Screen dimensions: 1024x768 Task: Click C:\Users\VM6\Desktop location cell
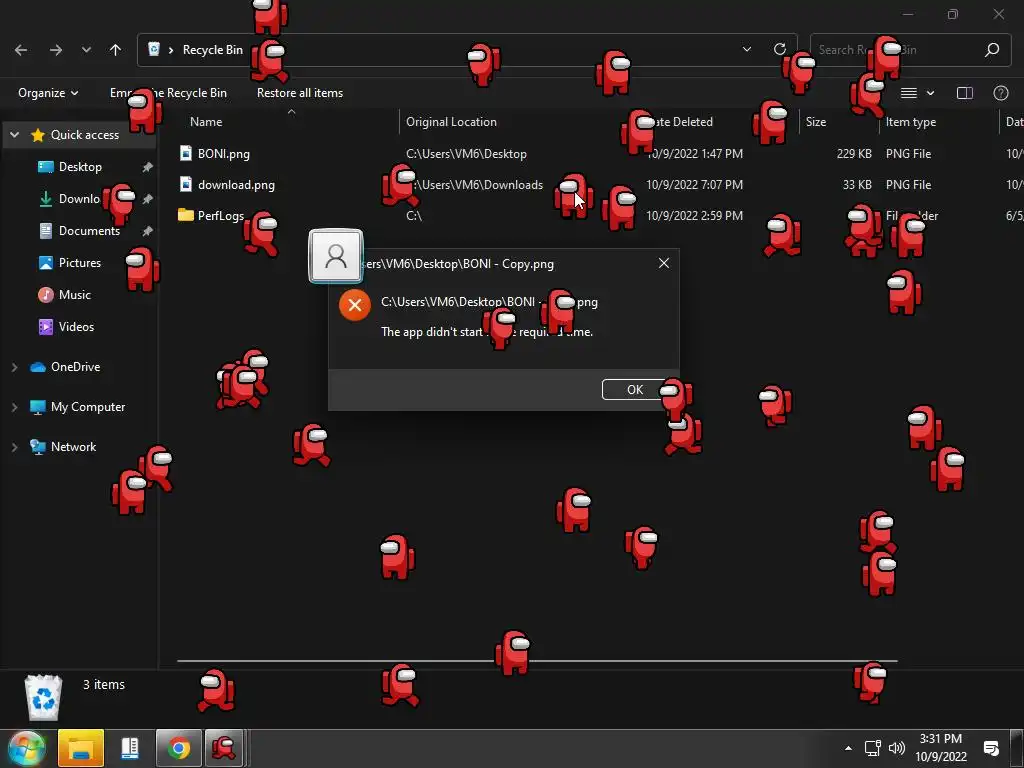pos(466,154)
